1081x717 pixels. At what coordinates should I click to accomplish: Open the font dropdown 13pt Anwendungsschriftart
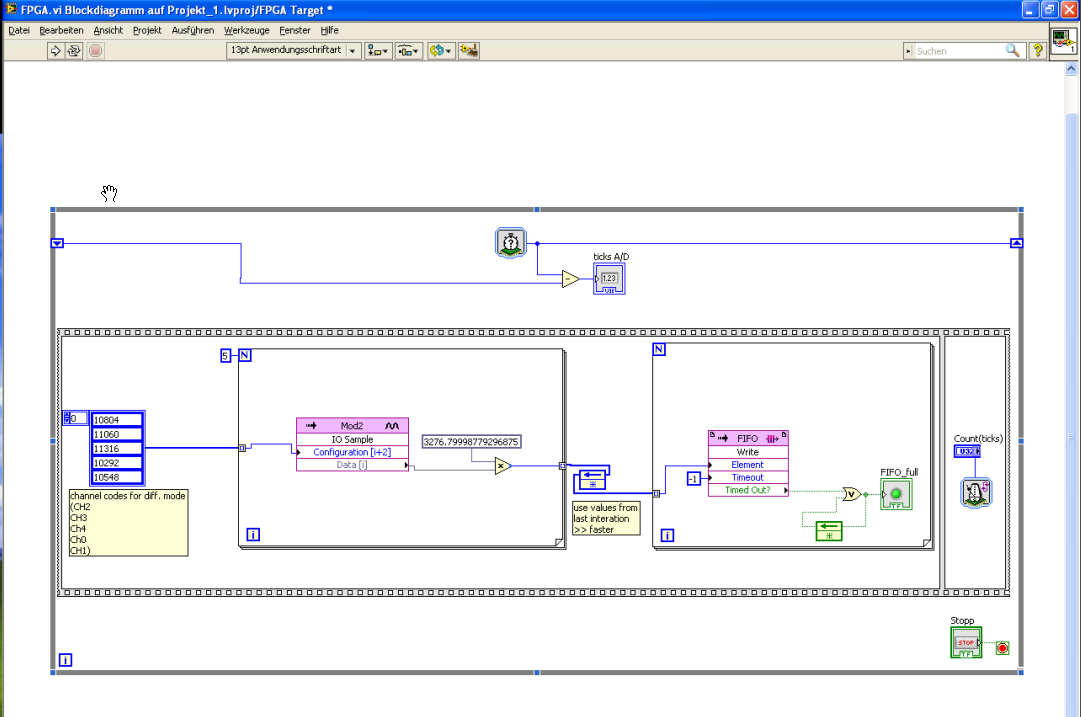(294, 50)
